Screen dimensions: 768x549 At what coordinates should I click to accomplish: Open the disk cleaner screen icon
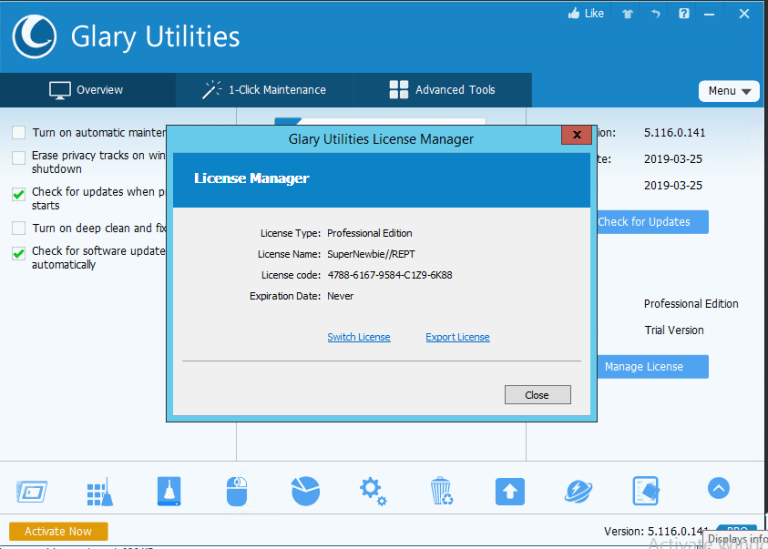click(x=32, y=491)
